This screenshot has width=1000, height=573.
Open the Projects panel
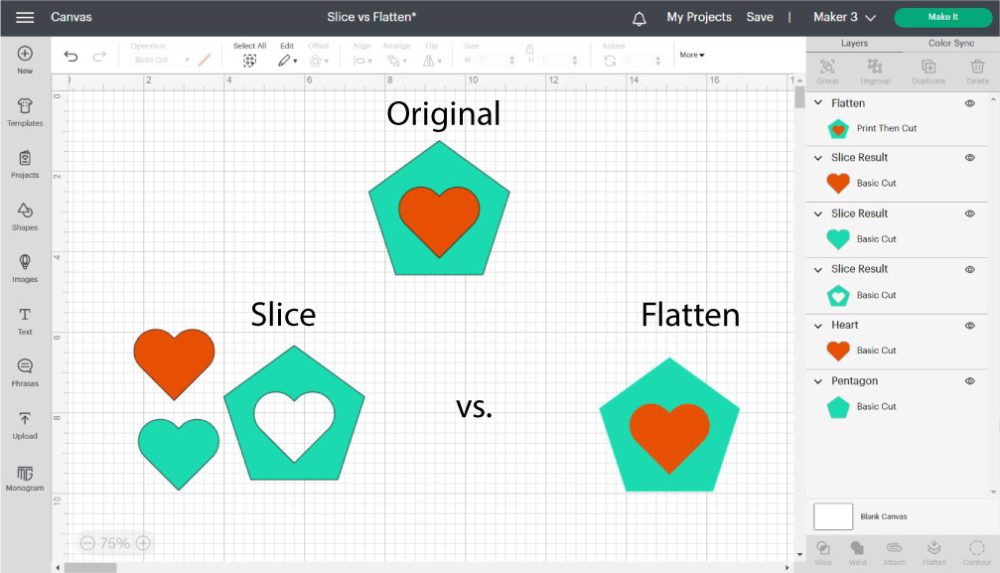[x=25, y=164]
